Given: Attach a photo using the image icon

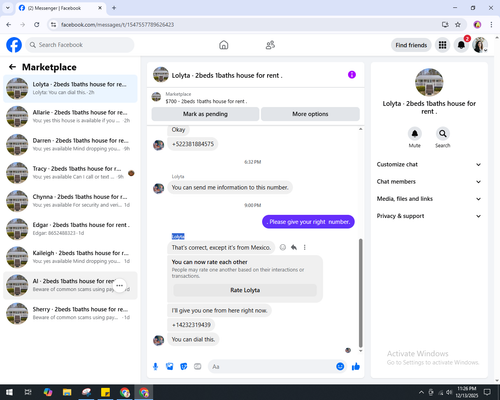Looking at the screenshot, I should point(170,367).
